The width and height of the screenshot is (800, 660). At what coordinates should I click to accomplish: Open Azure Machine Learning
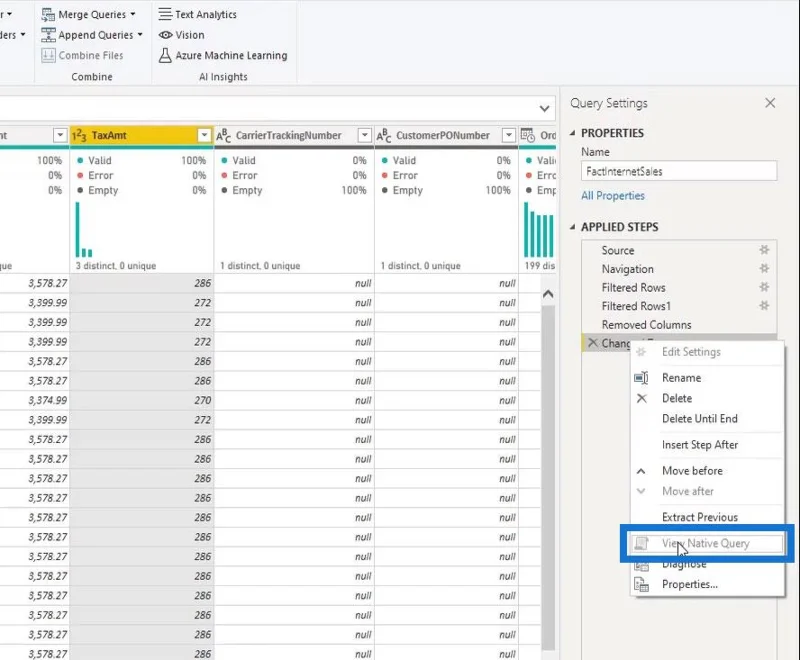pyautogui.click(x=223, y=56)
